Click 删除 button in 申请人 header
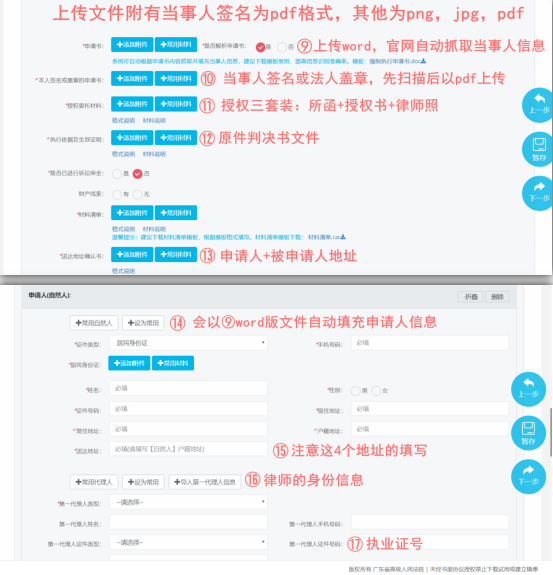 pyautogui.click(x=497, y=297)
